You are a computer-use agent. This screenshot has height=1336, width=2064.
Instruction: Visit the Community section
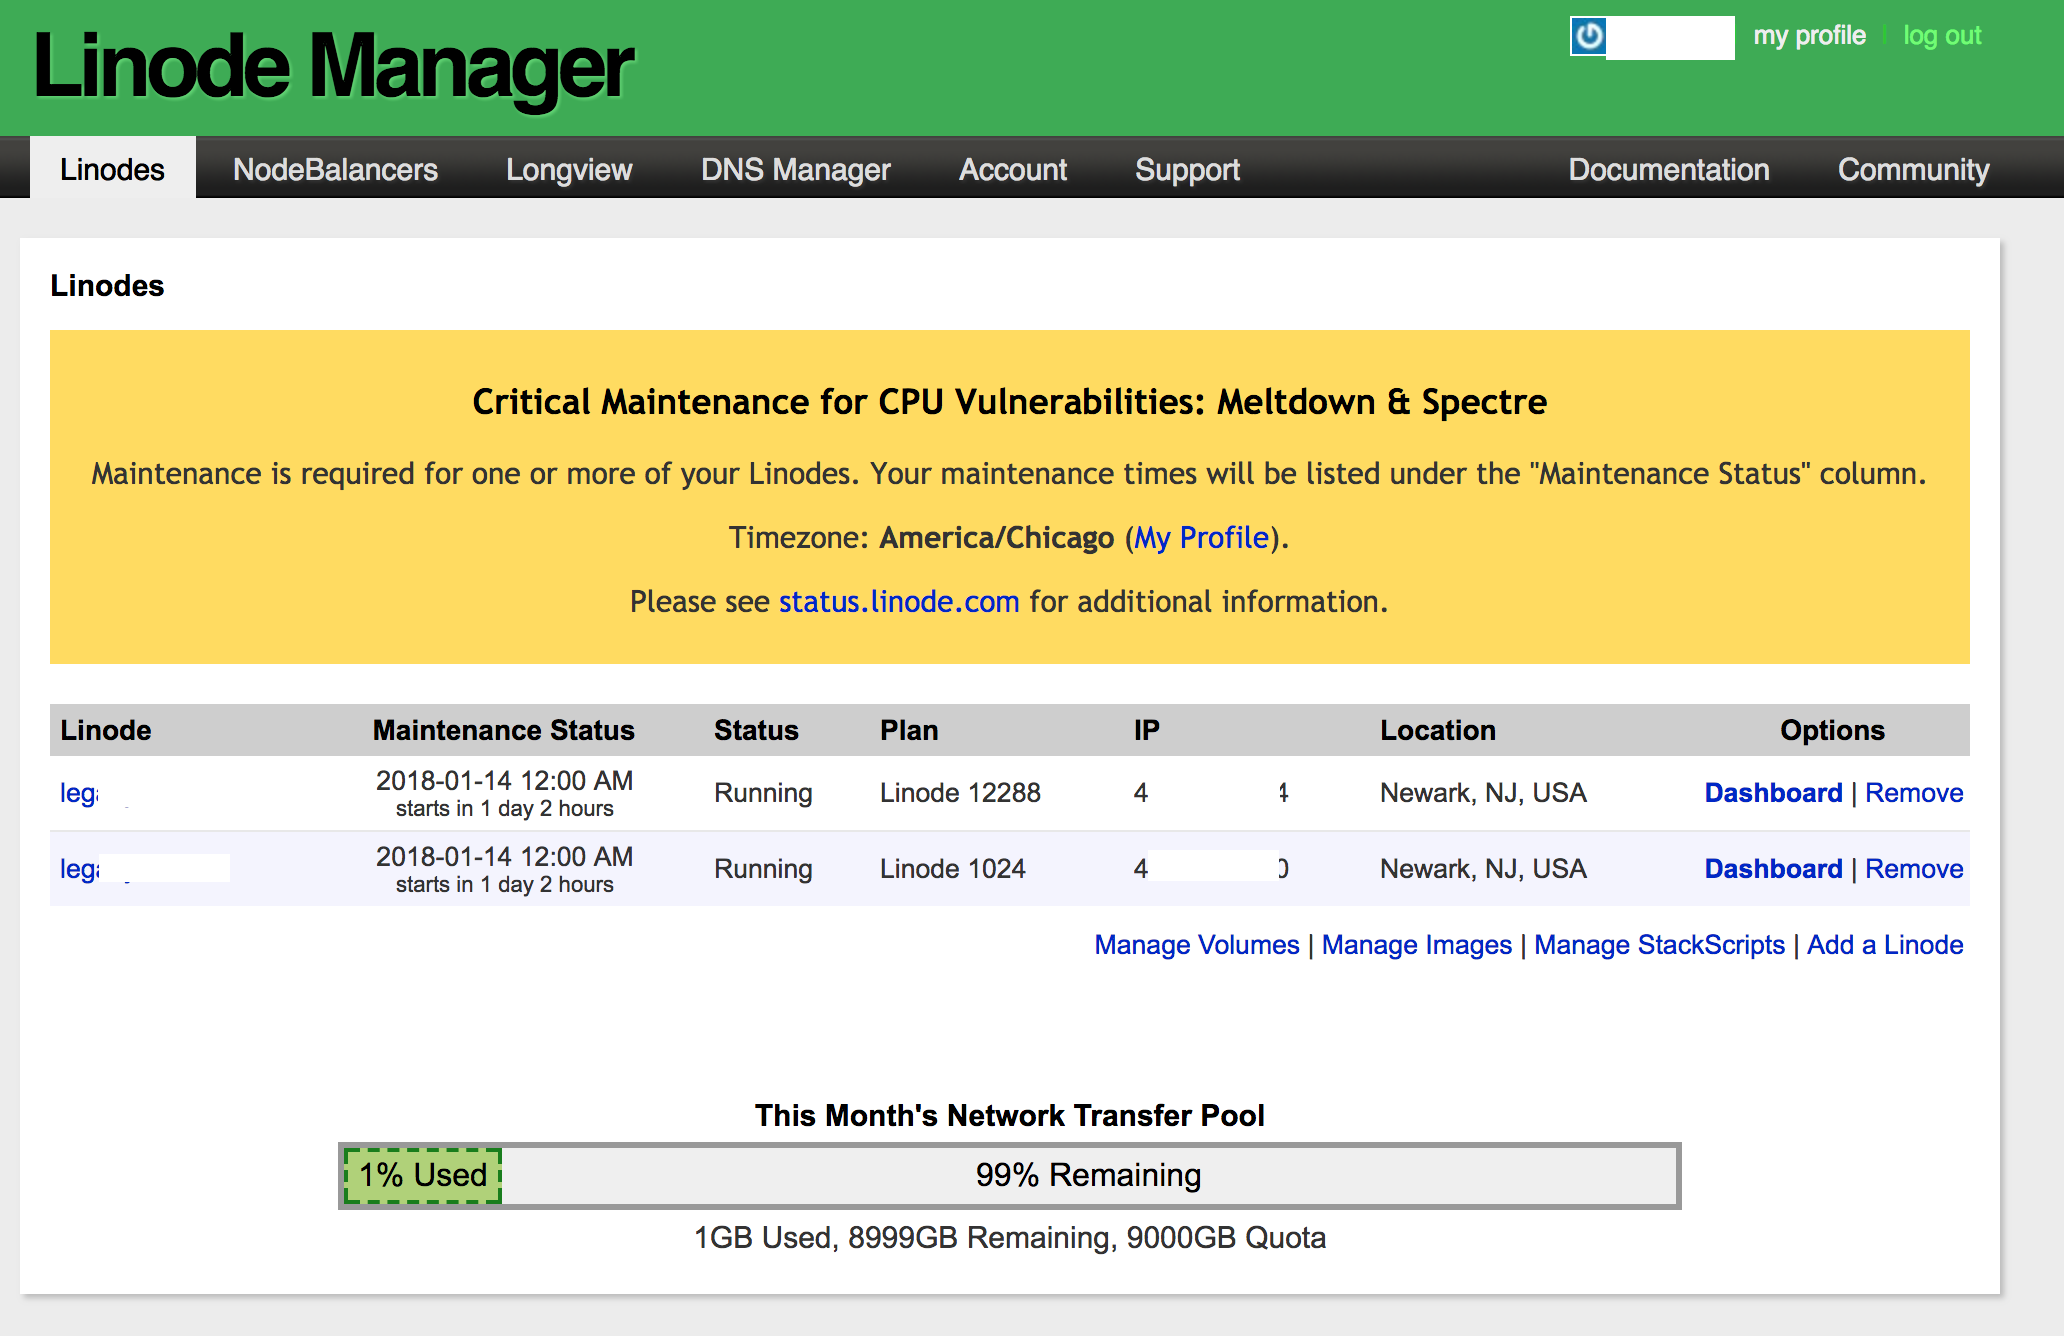click(1913, 169)
